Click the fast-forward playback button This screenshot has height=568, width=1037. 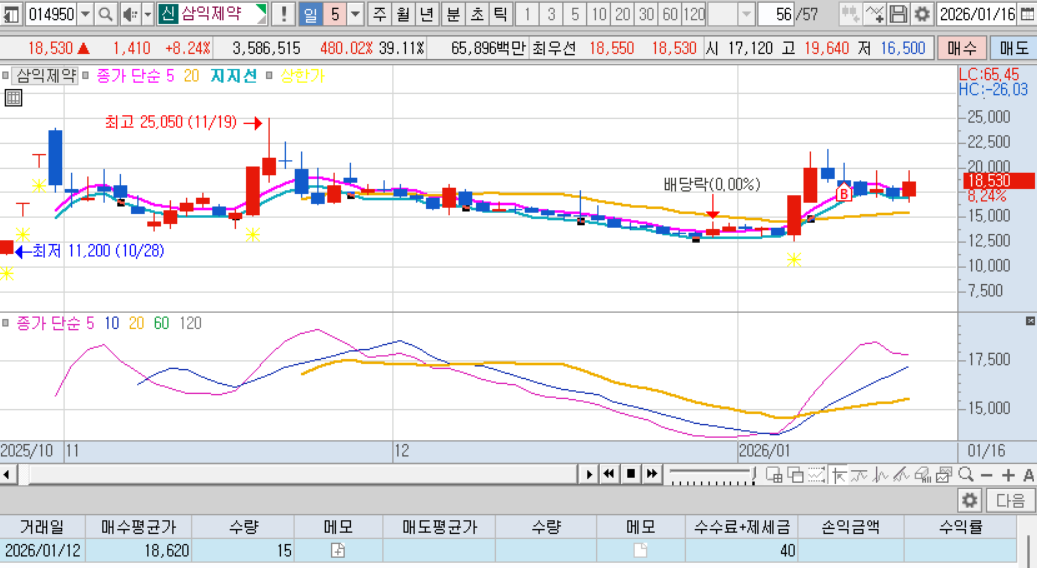point(651,474)
